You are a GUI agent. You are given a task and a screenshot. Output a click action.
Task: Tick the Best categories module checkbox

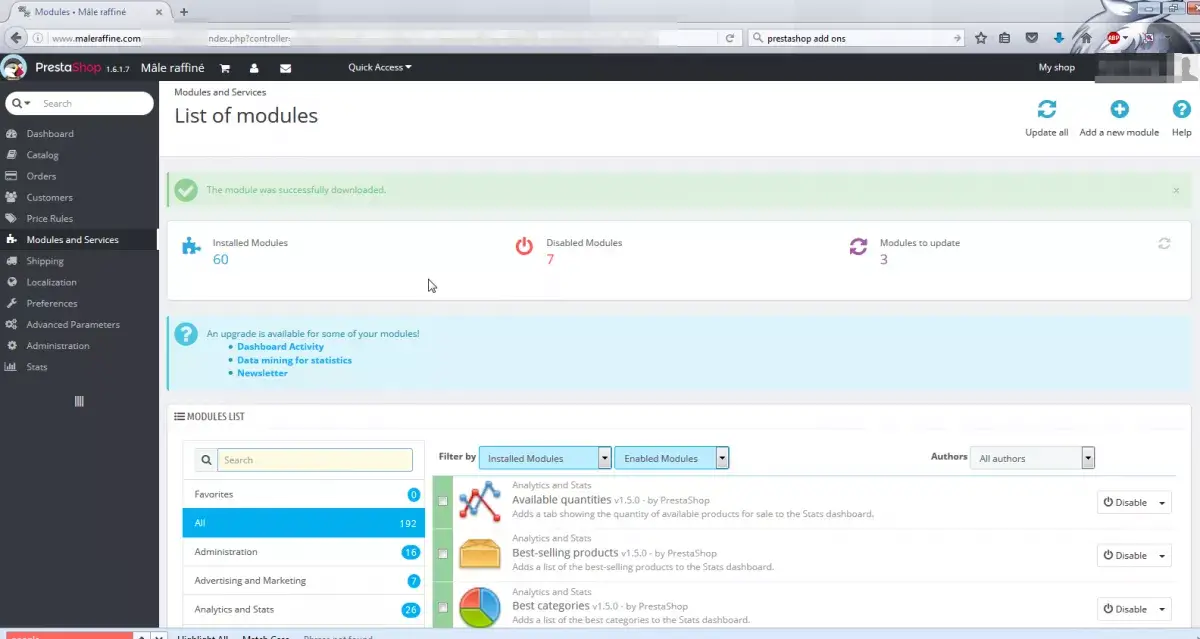point(443,608)
